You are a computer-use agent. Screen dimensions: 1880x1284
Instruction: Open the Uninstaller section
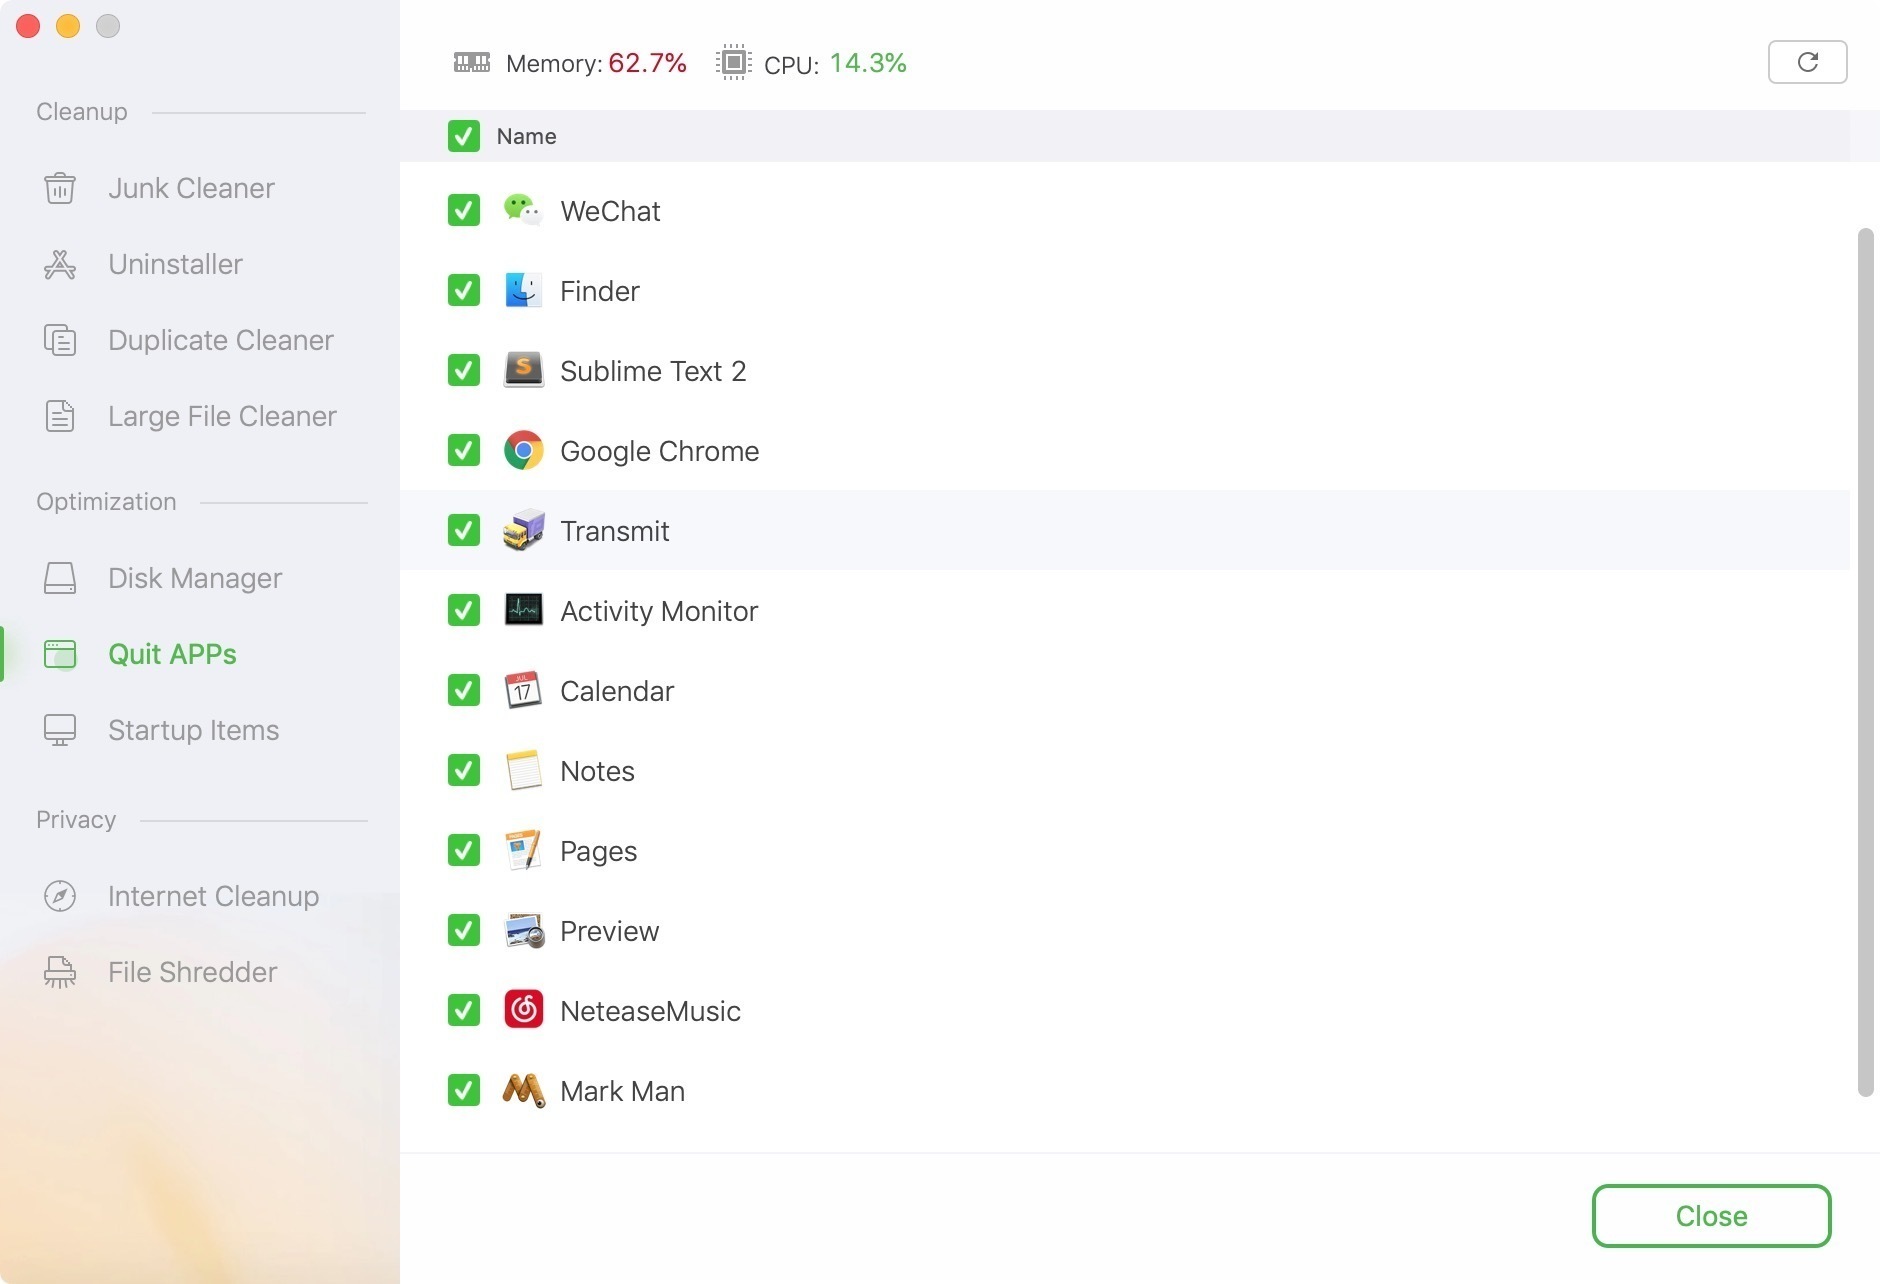coord(175,264)
